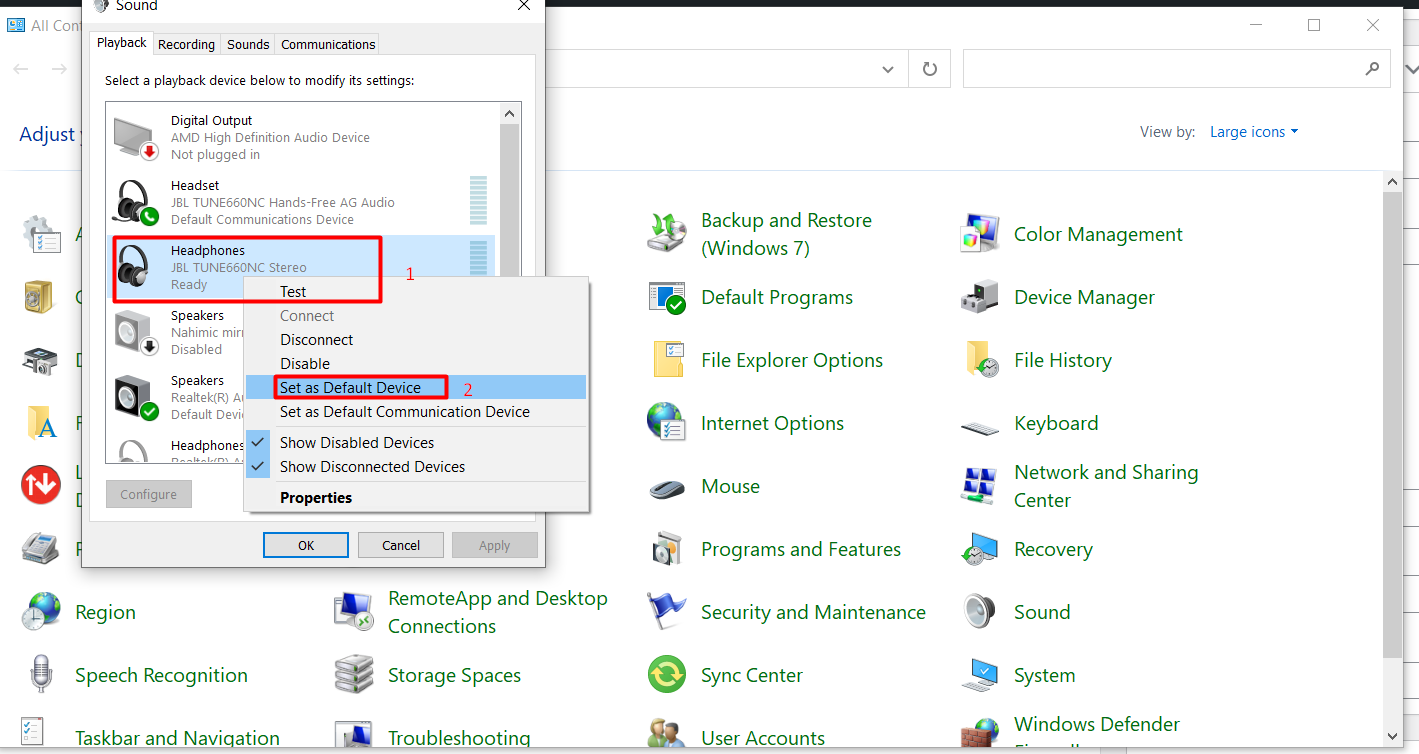Open the Sync Center icon

tap(666, 676)
